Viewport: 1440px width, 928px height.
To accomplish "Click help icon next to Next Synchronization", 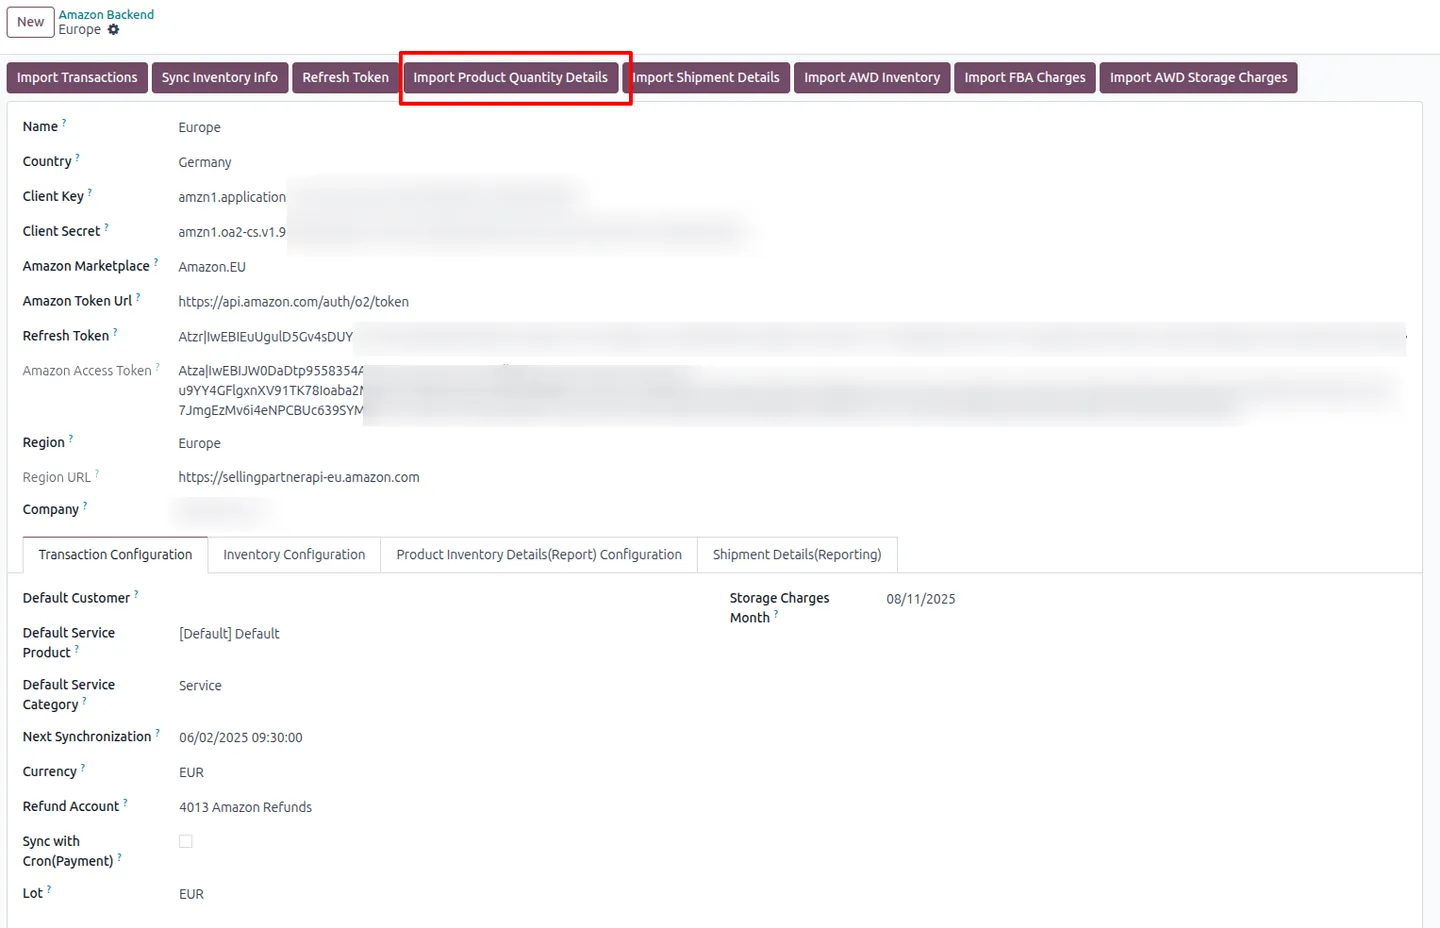I will point(158,733).
